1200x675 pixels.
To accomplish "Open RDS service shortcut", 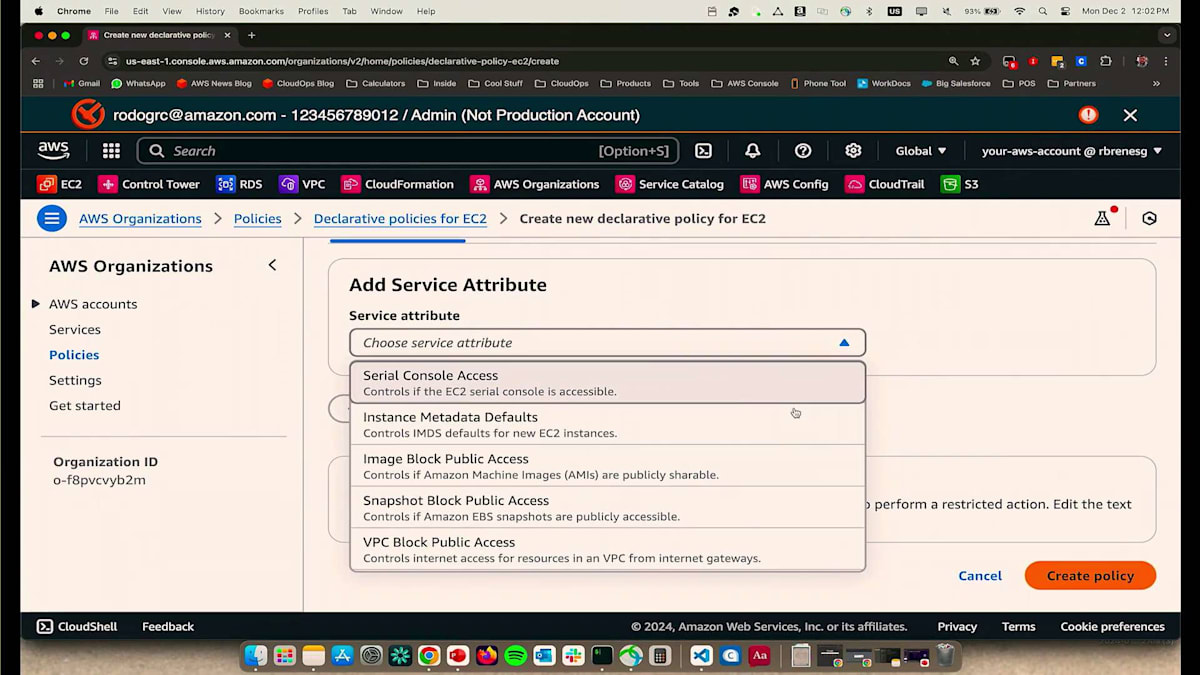I will 239,184.
